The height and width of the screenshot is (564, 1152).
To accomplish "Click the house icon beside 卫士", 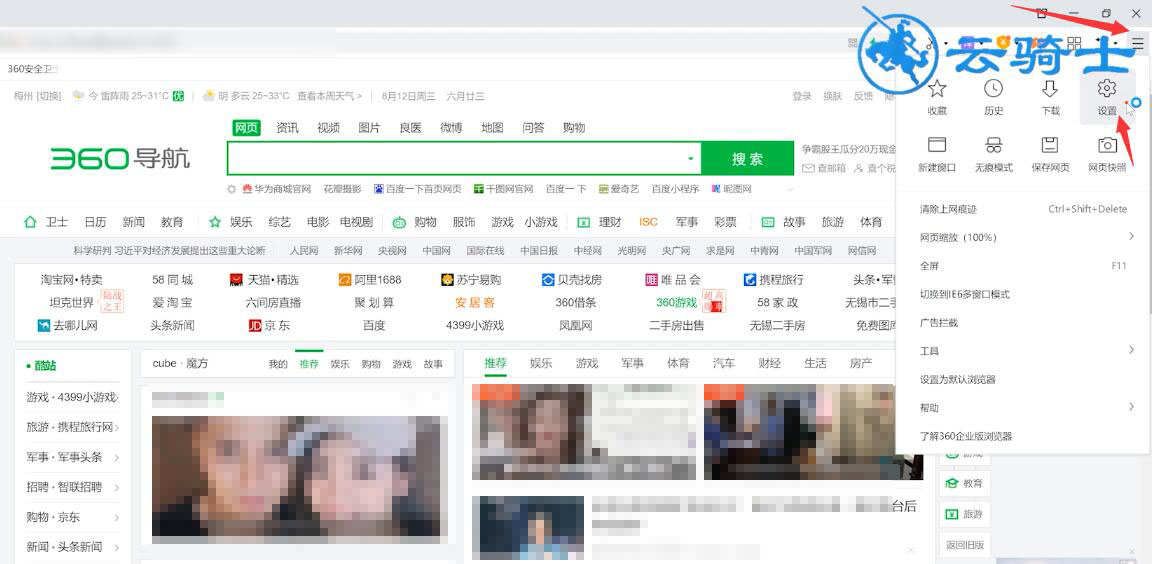I will click(x=30, y=222).
